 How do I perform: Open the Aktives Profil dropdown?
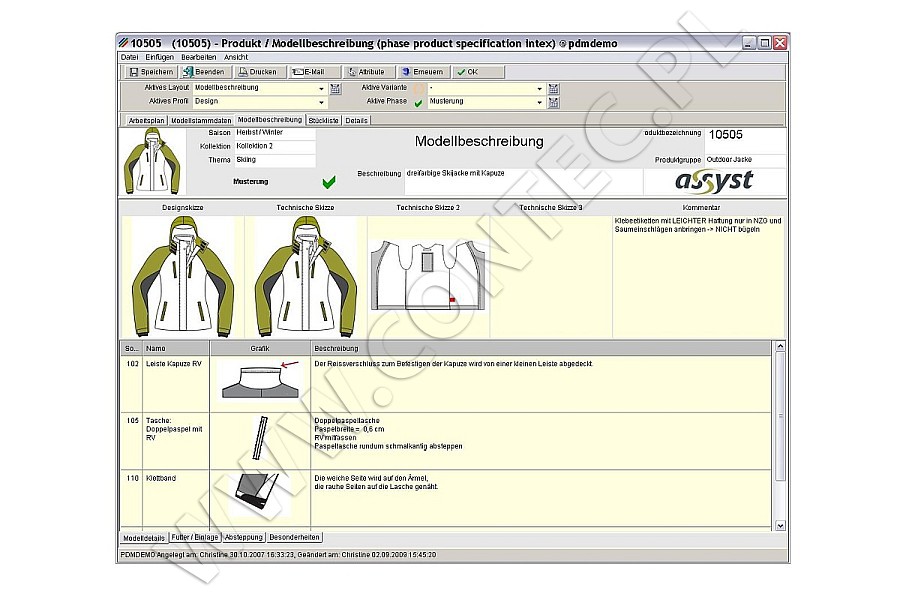click(321, 102)
